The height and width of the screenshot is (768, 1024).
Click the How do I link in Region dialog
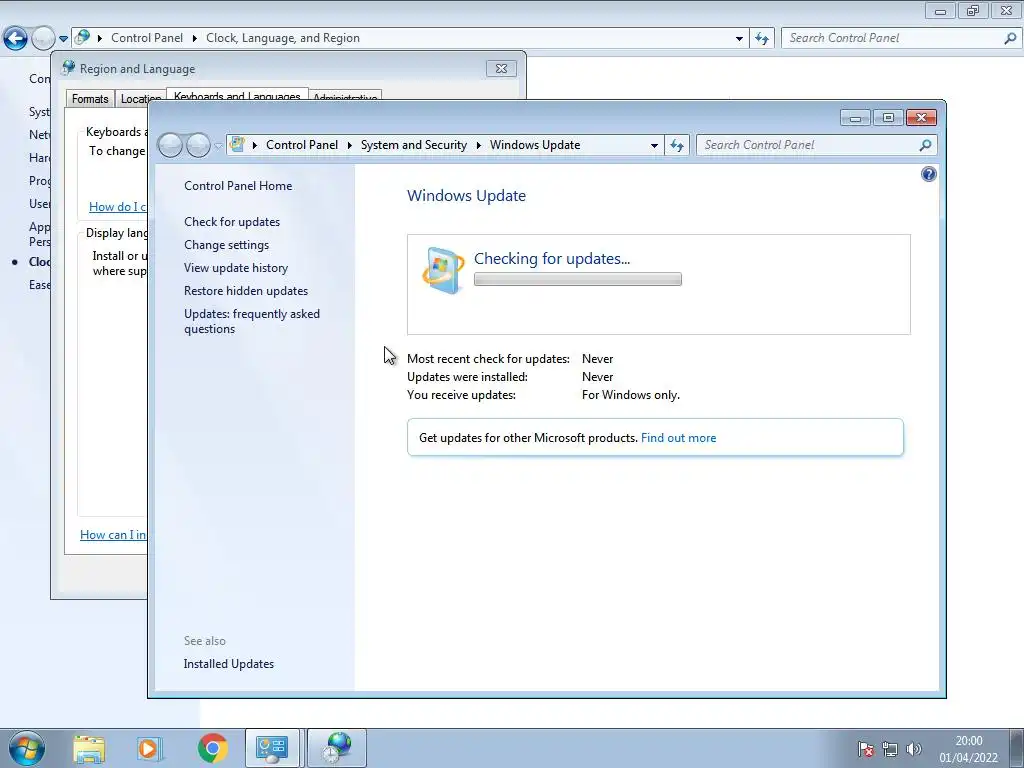coord(118,206)
